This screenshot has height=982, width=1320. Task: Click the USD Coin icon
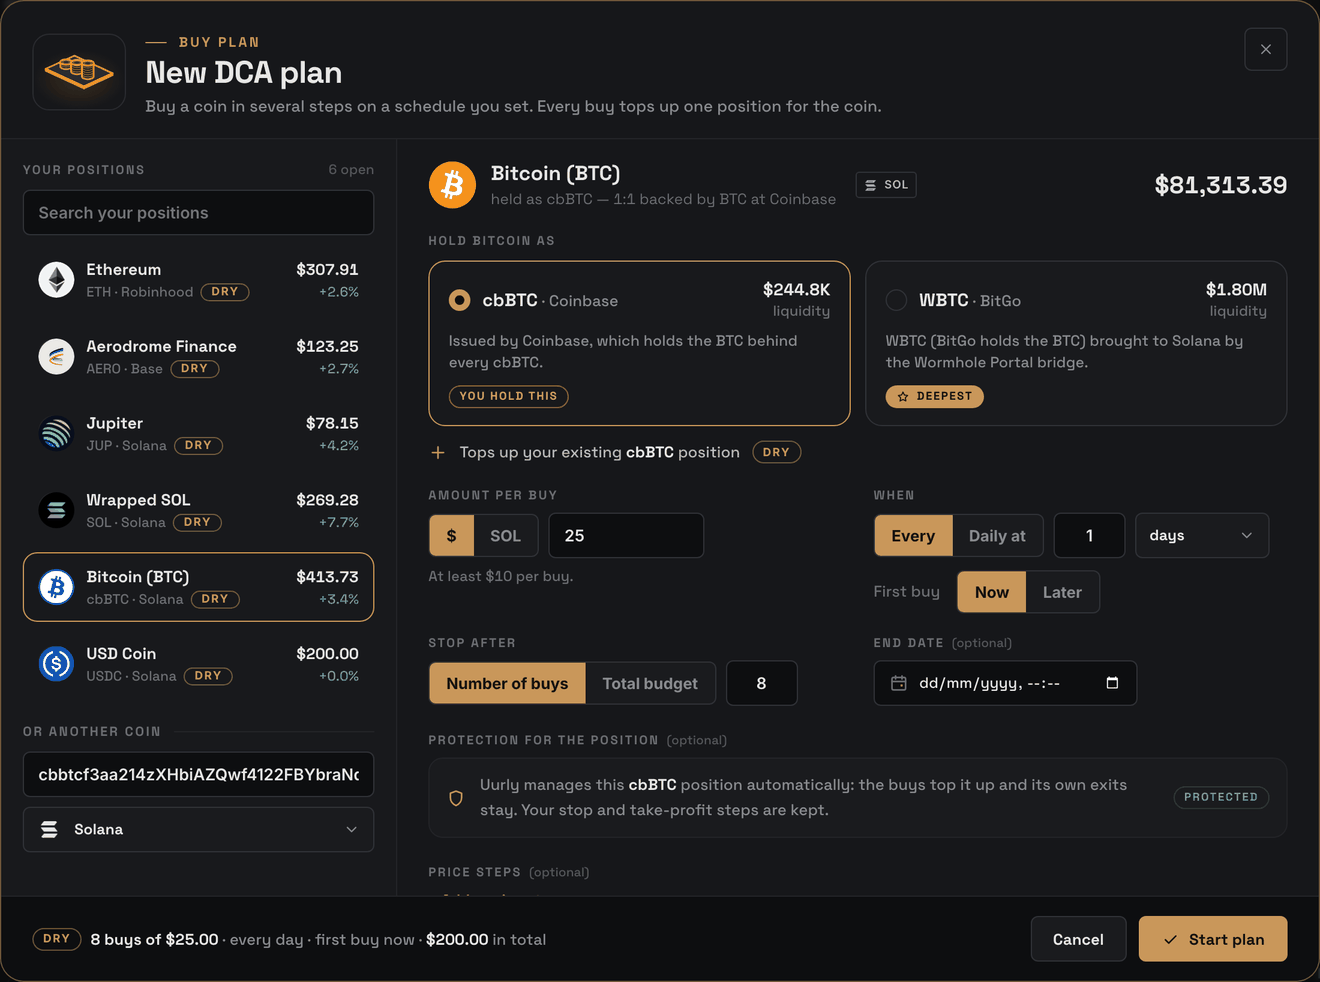(56, 664)
